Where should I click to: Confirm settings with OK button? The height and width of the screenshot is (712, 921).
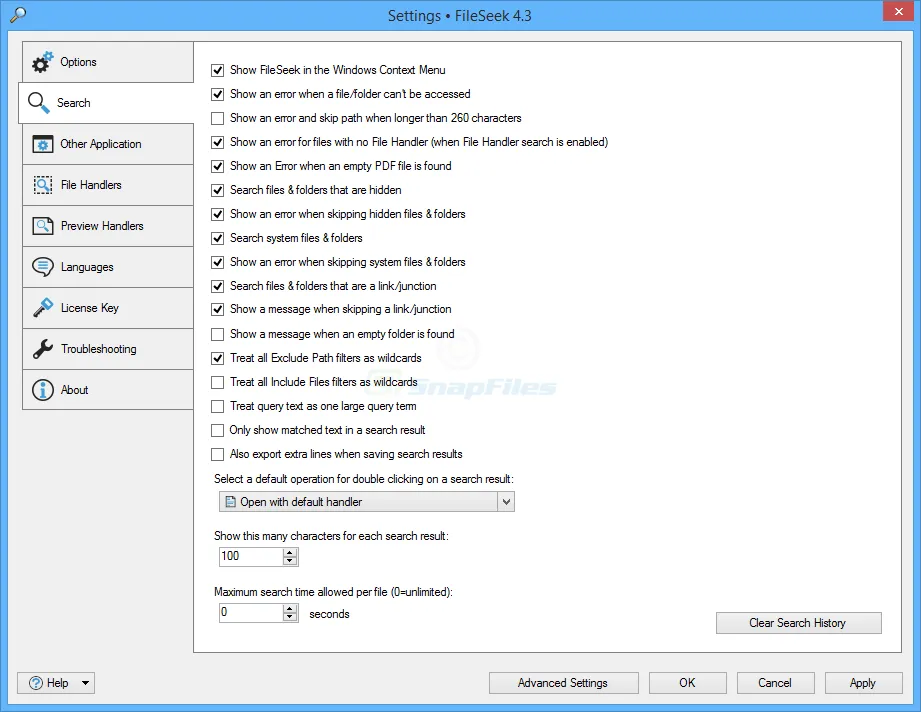(x=687, y=683)
